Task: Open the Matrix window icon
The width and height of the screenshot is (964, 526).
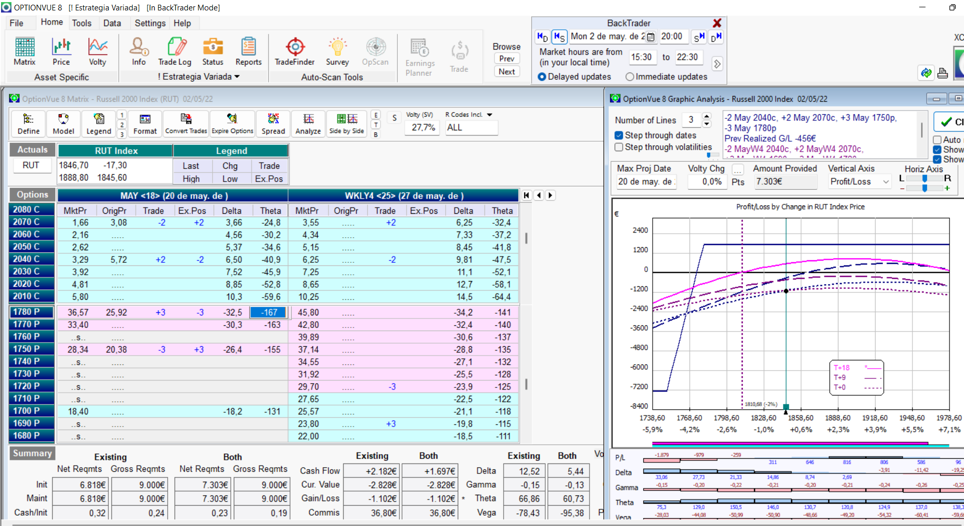Action: [25, 51]
